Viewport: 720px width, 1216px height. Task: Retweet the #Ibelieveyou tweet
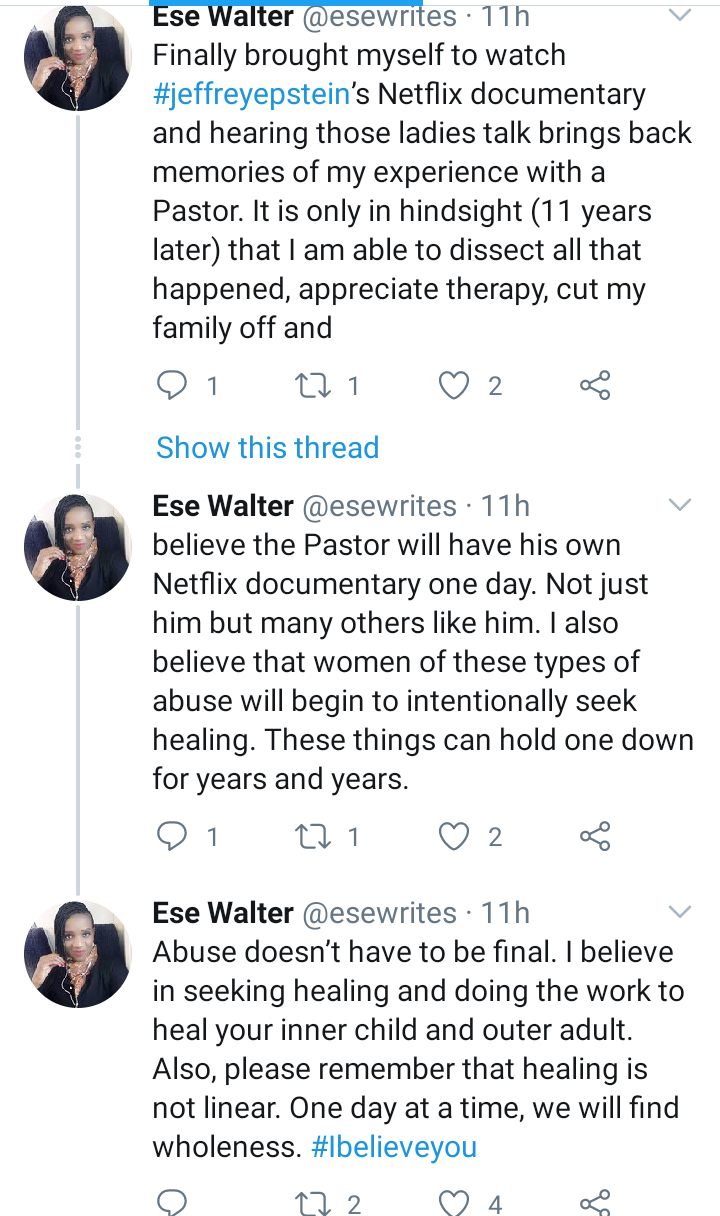coord(315,1203)
